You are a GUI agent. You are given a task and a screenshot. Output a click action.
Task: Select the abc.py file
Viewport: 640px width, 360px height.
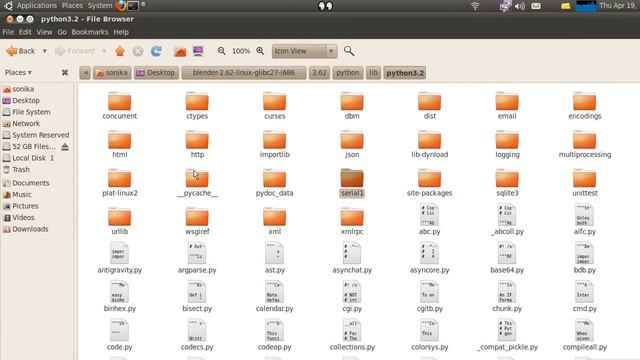(429, 220)
